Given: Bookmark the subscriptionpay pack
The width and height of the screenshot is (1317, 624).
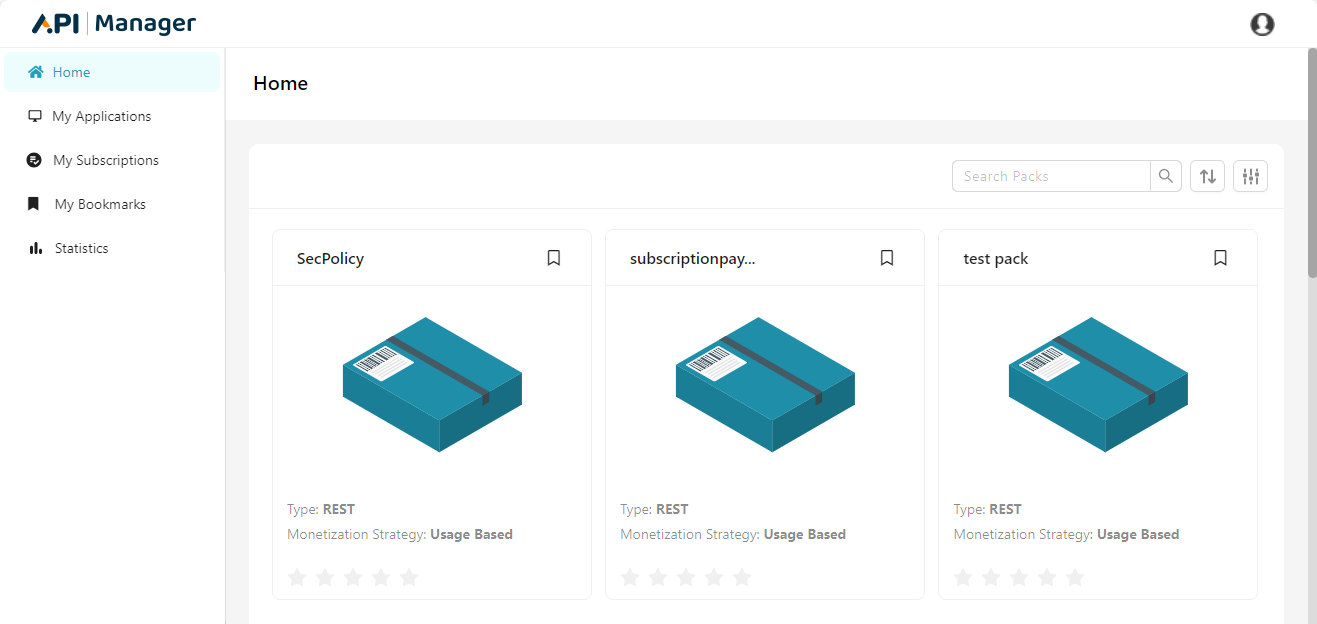Looking at the screenshot, I should click(x=886, y=257).
